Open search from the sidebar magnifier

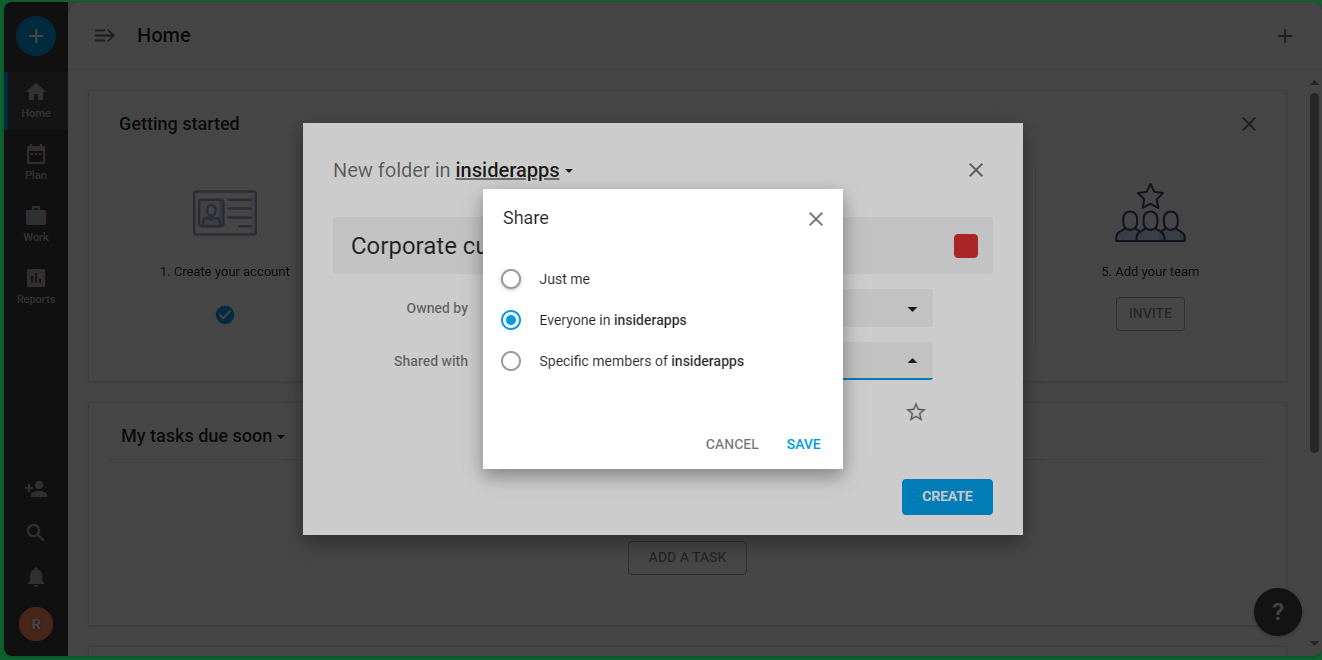click(x=36, y=533)
